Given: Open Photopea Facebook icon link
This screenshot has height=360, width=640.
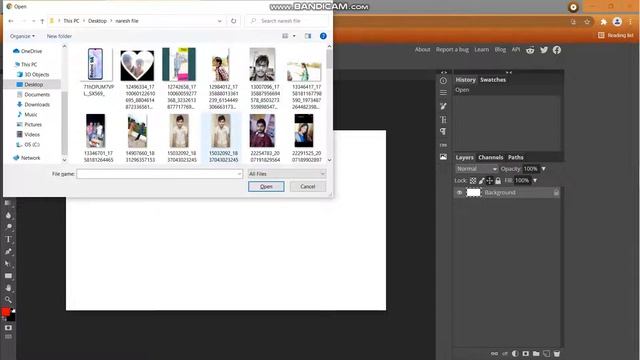Looking at the screenshot, I should [557, 50].
